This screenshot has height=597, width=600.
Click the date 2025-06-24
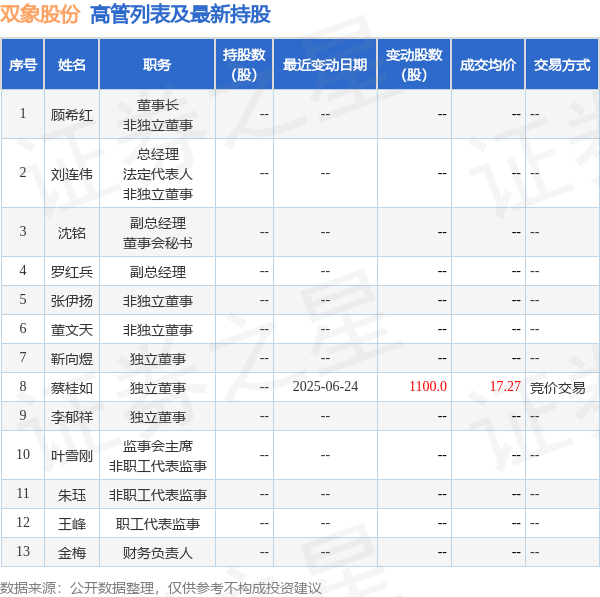pos(325,387)
